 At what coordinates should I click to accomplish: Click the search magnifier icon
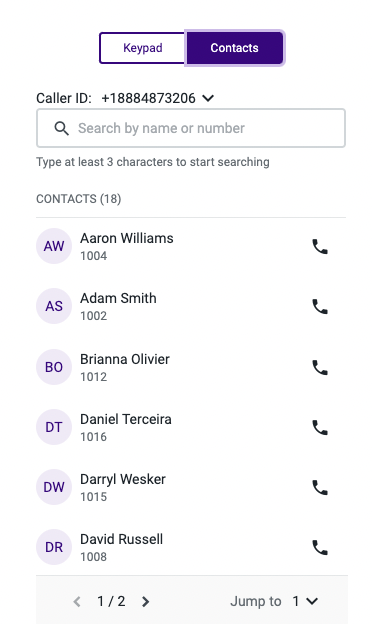point(62,129)
